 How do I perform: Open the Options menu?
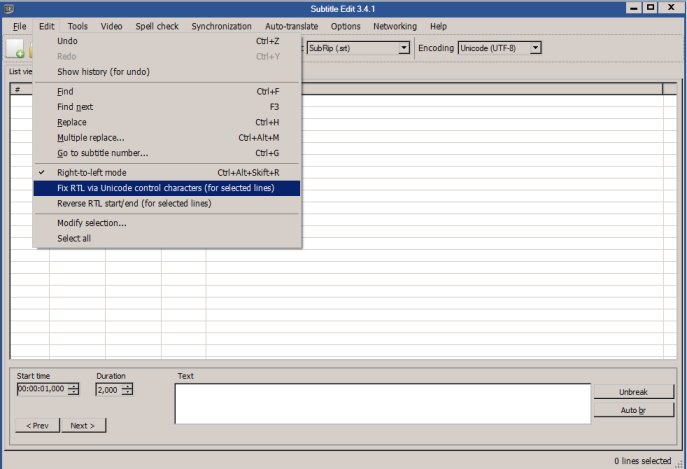coord(345,26)
